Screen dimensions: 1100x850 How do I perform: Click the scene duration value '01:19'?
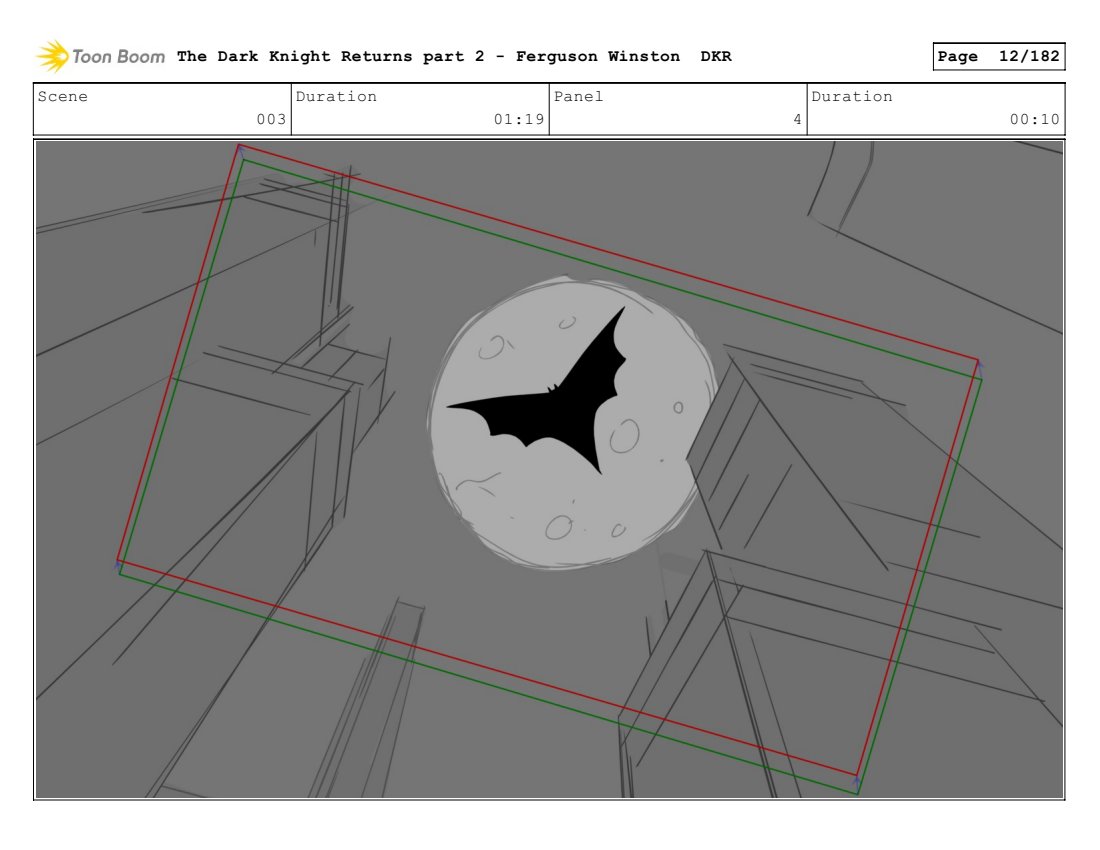tap(519, 119)
